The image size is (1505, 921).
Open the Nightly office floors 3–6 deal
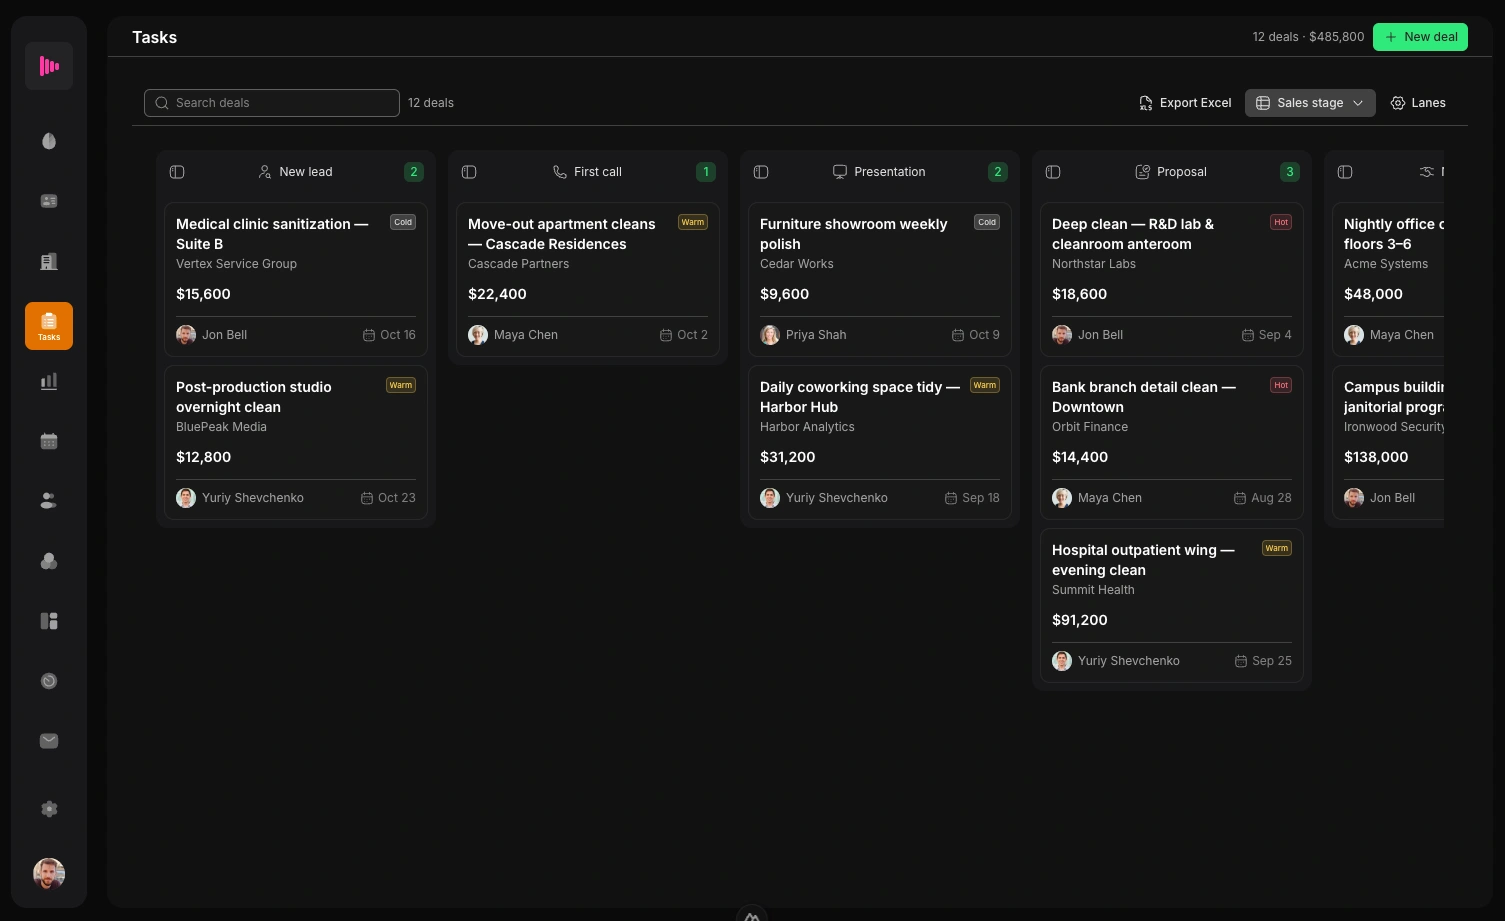1388,280
